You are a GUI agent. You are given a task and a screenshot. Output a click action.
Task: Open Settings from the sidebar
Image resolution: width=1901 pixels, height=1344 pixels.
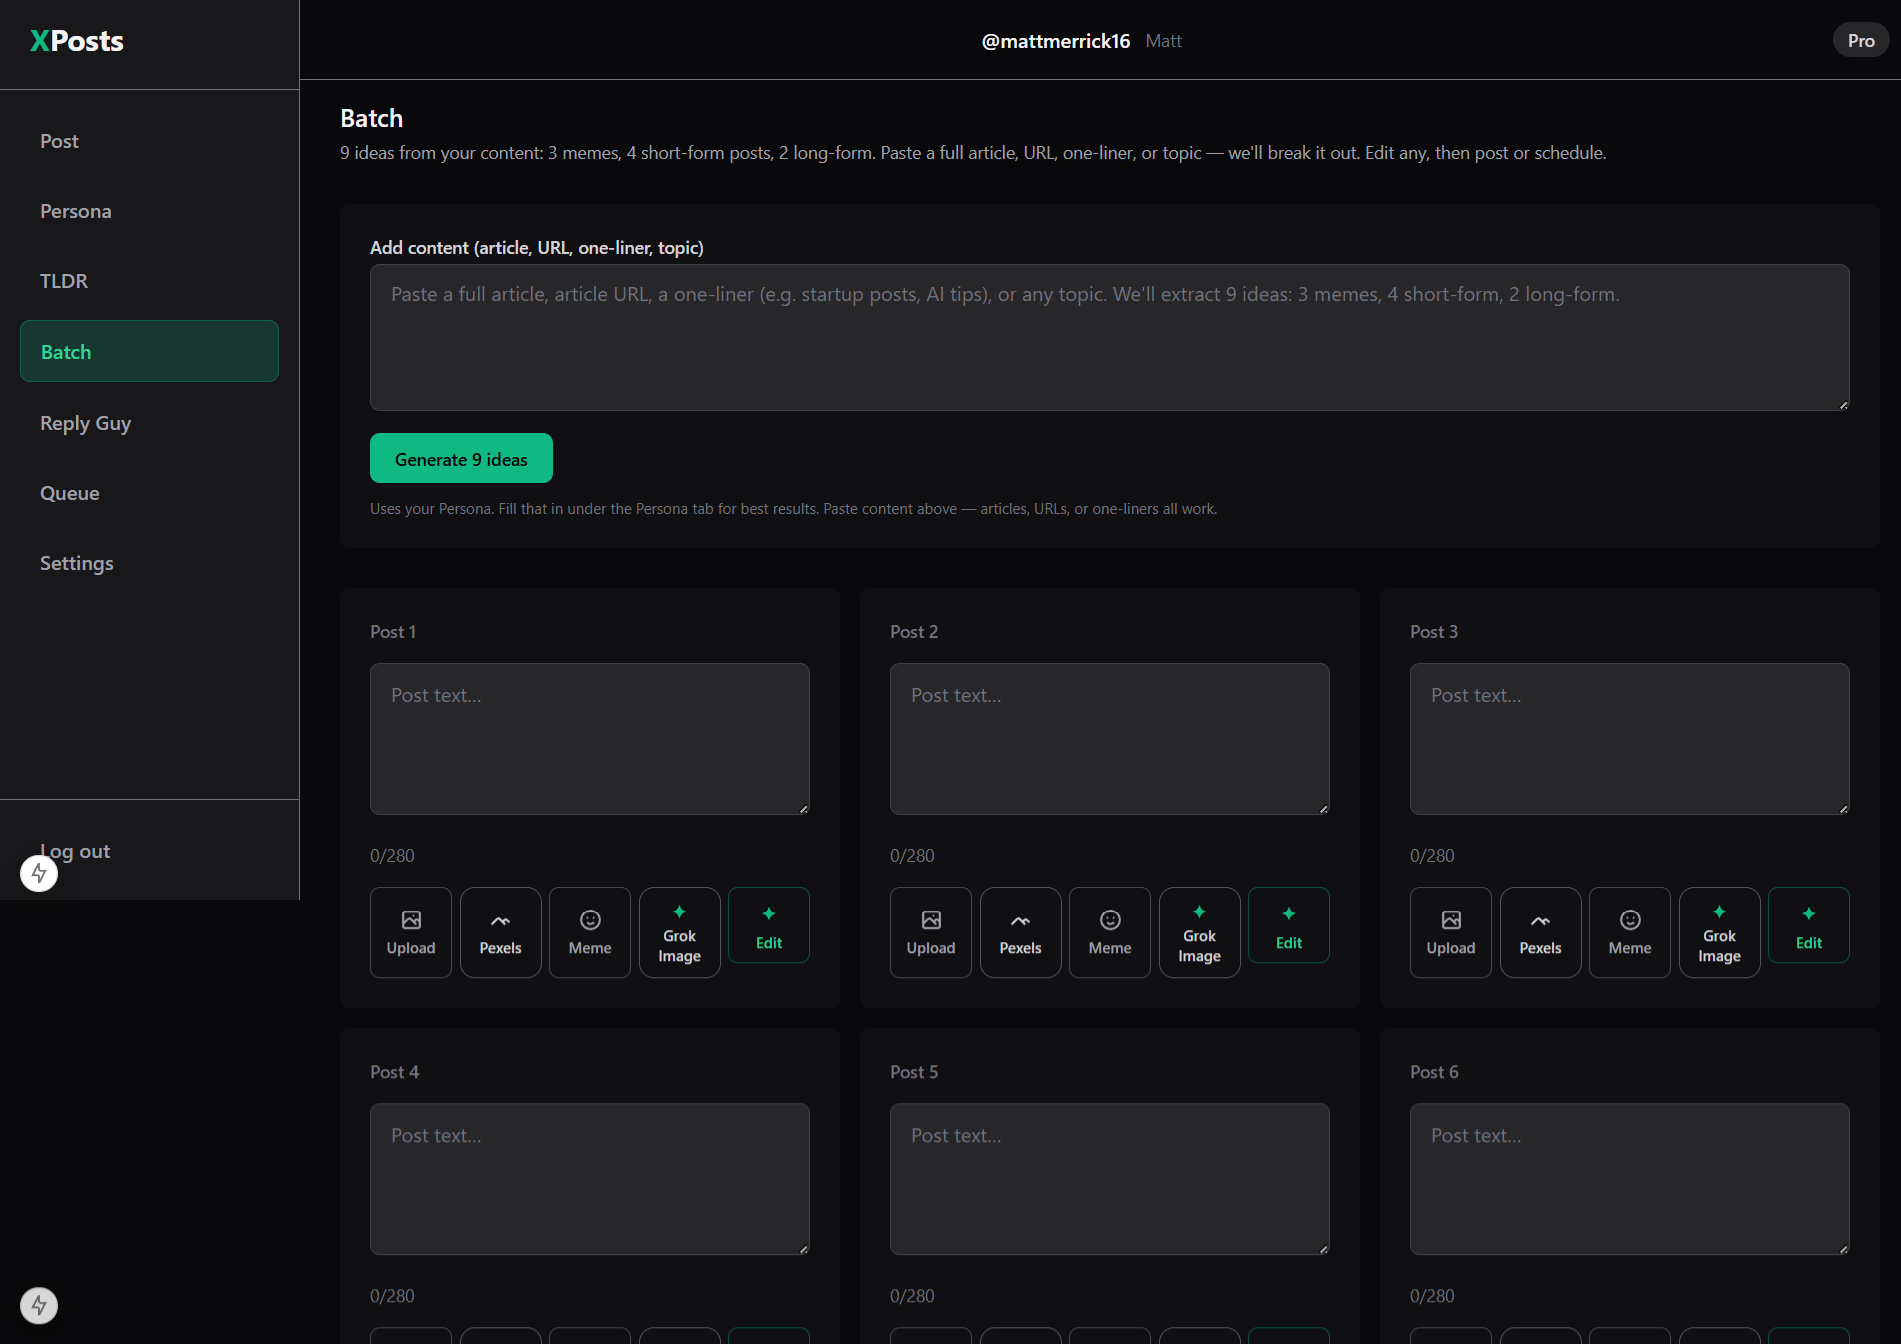click(x=77, y=563)
